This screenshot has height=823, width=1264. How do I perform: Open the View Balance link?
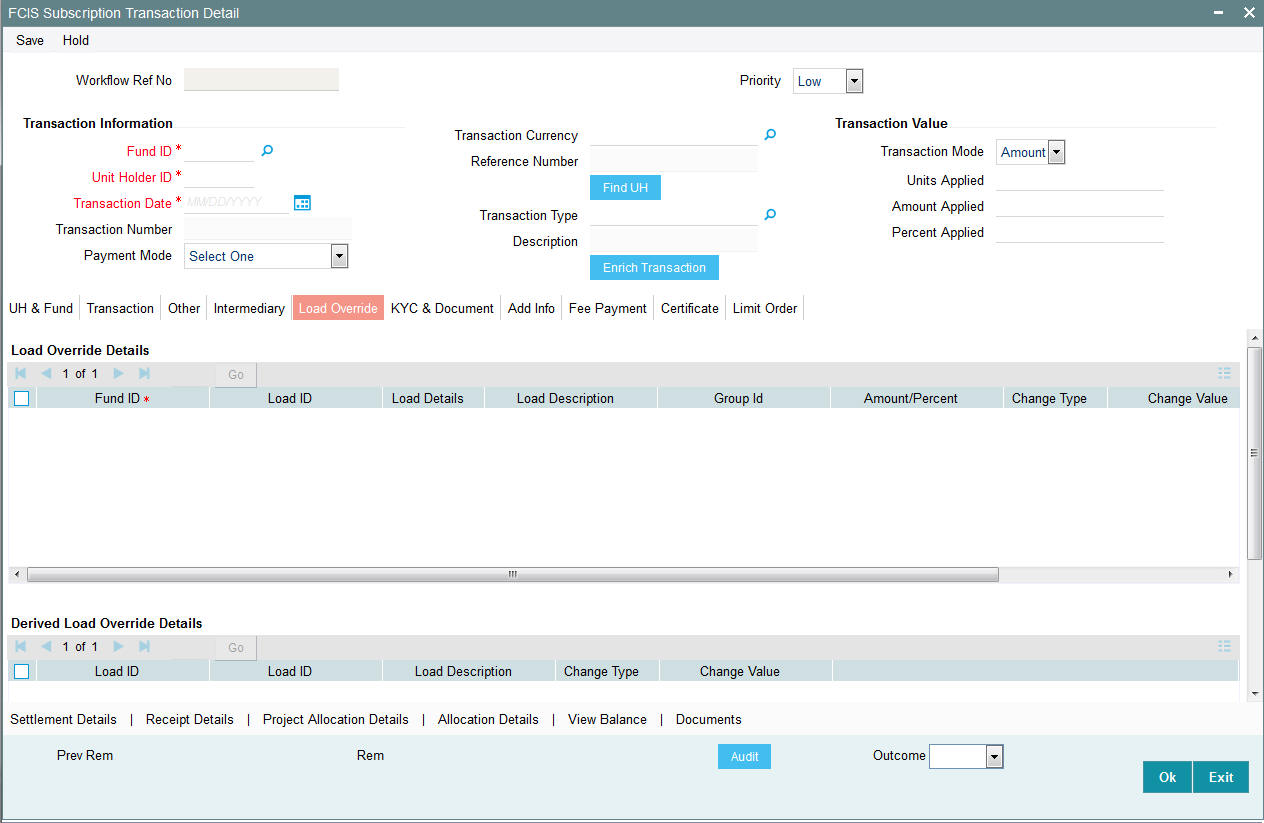pos(607,719)
